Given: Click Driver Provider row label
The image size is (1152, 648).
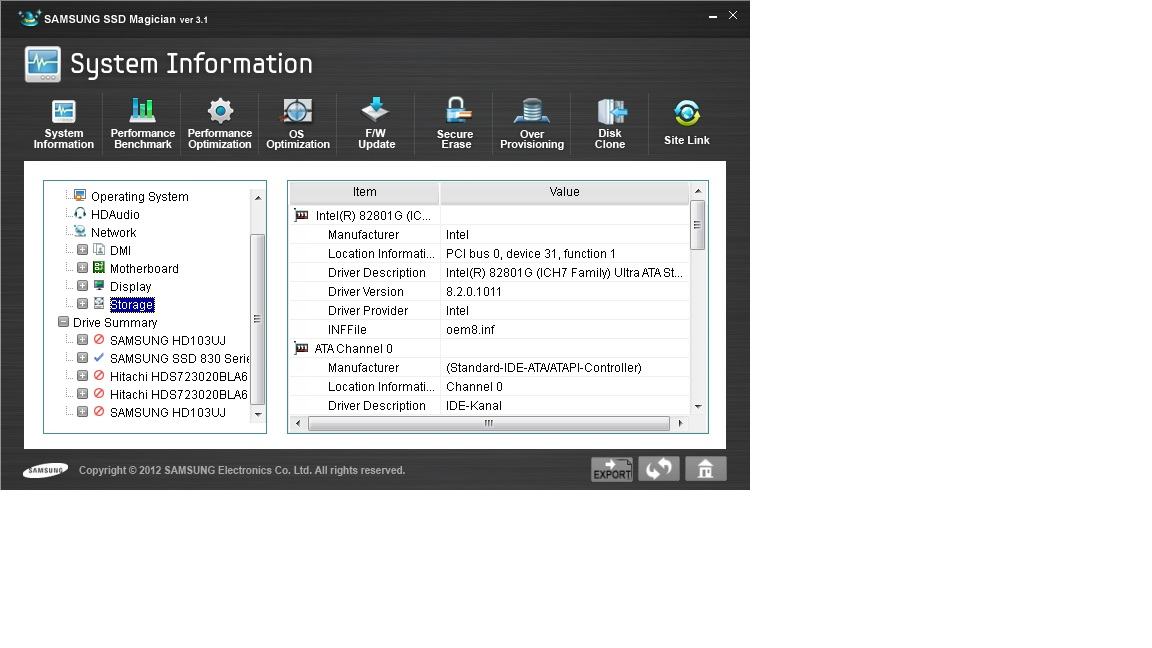Looking at the screenshot, I should [367, 311].
